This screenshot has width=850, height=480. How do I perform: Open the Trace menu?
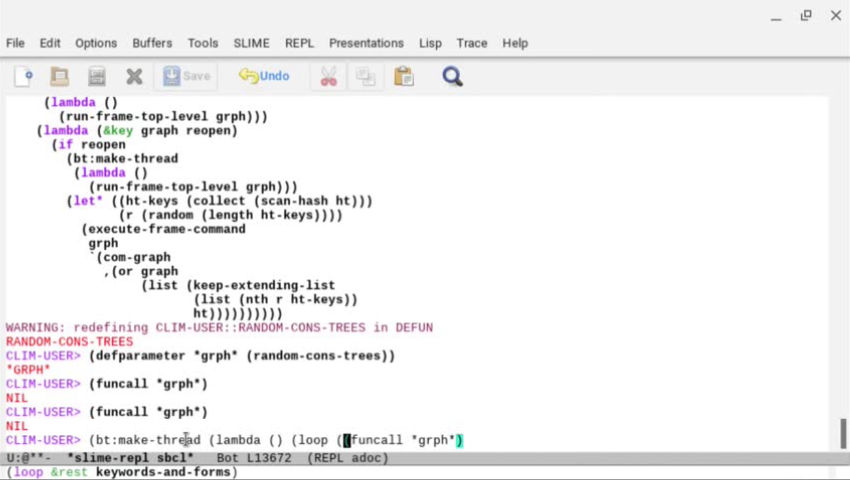click(471, 43)
